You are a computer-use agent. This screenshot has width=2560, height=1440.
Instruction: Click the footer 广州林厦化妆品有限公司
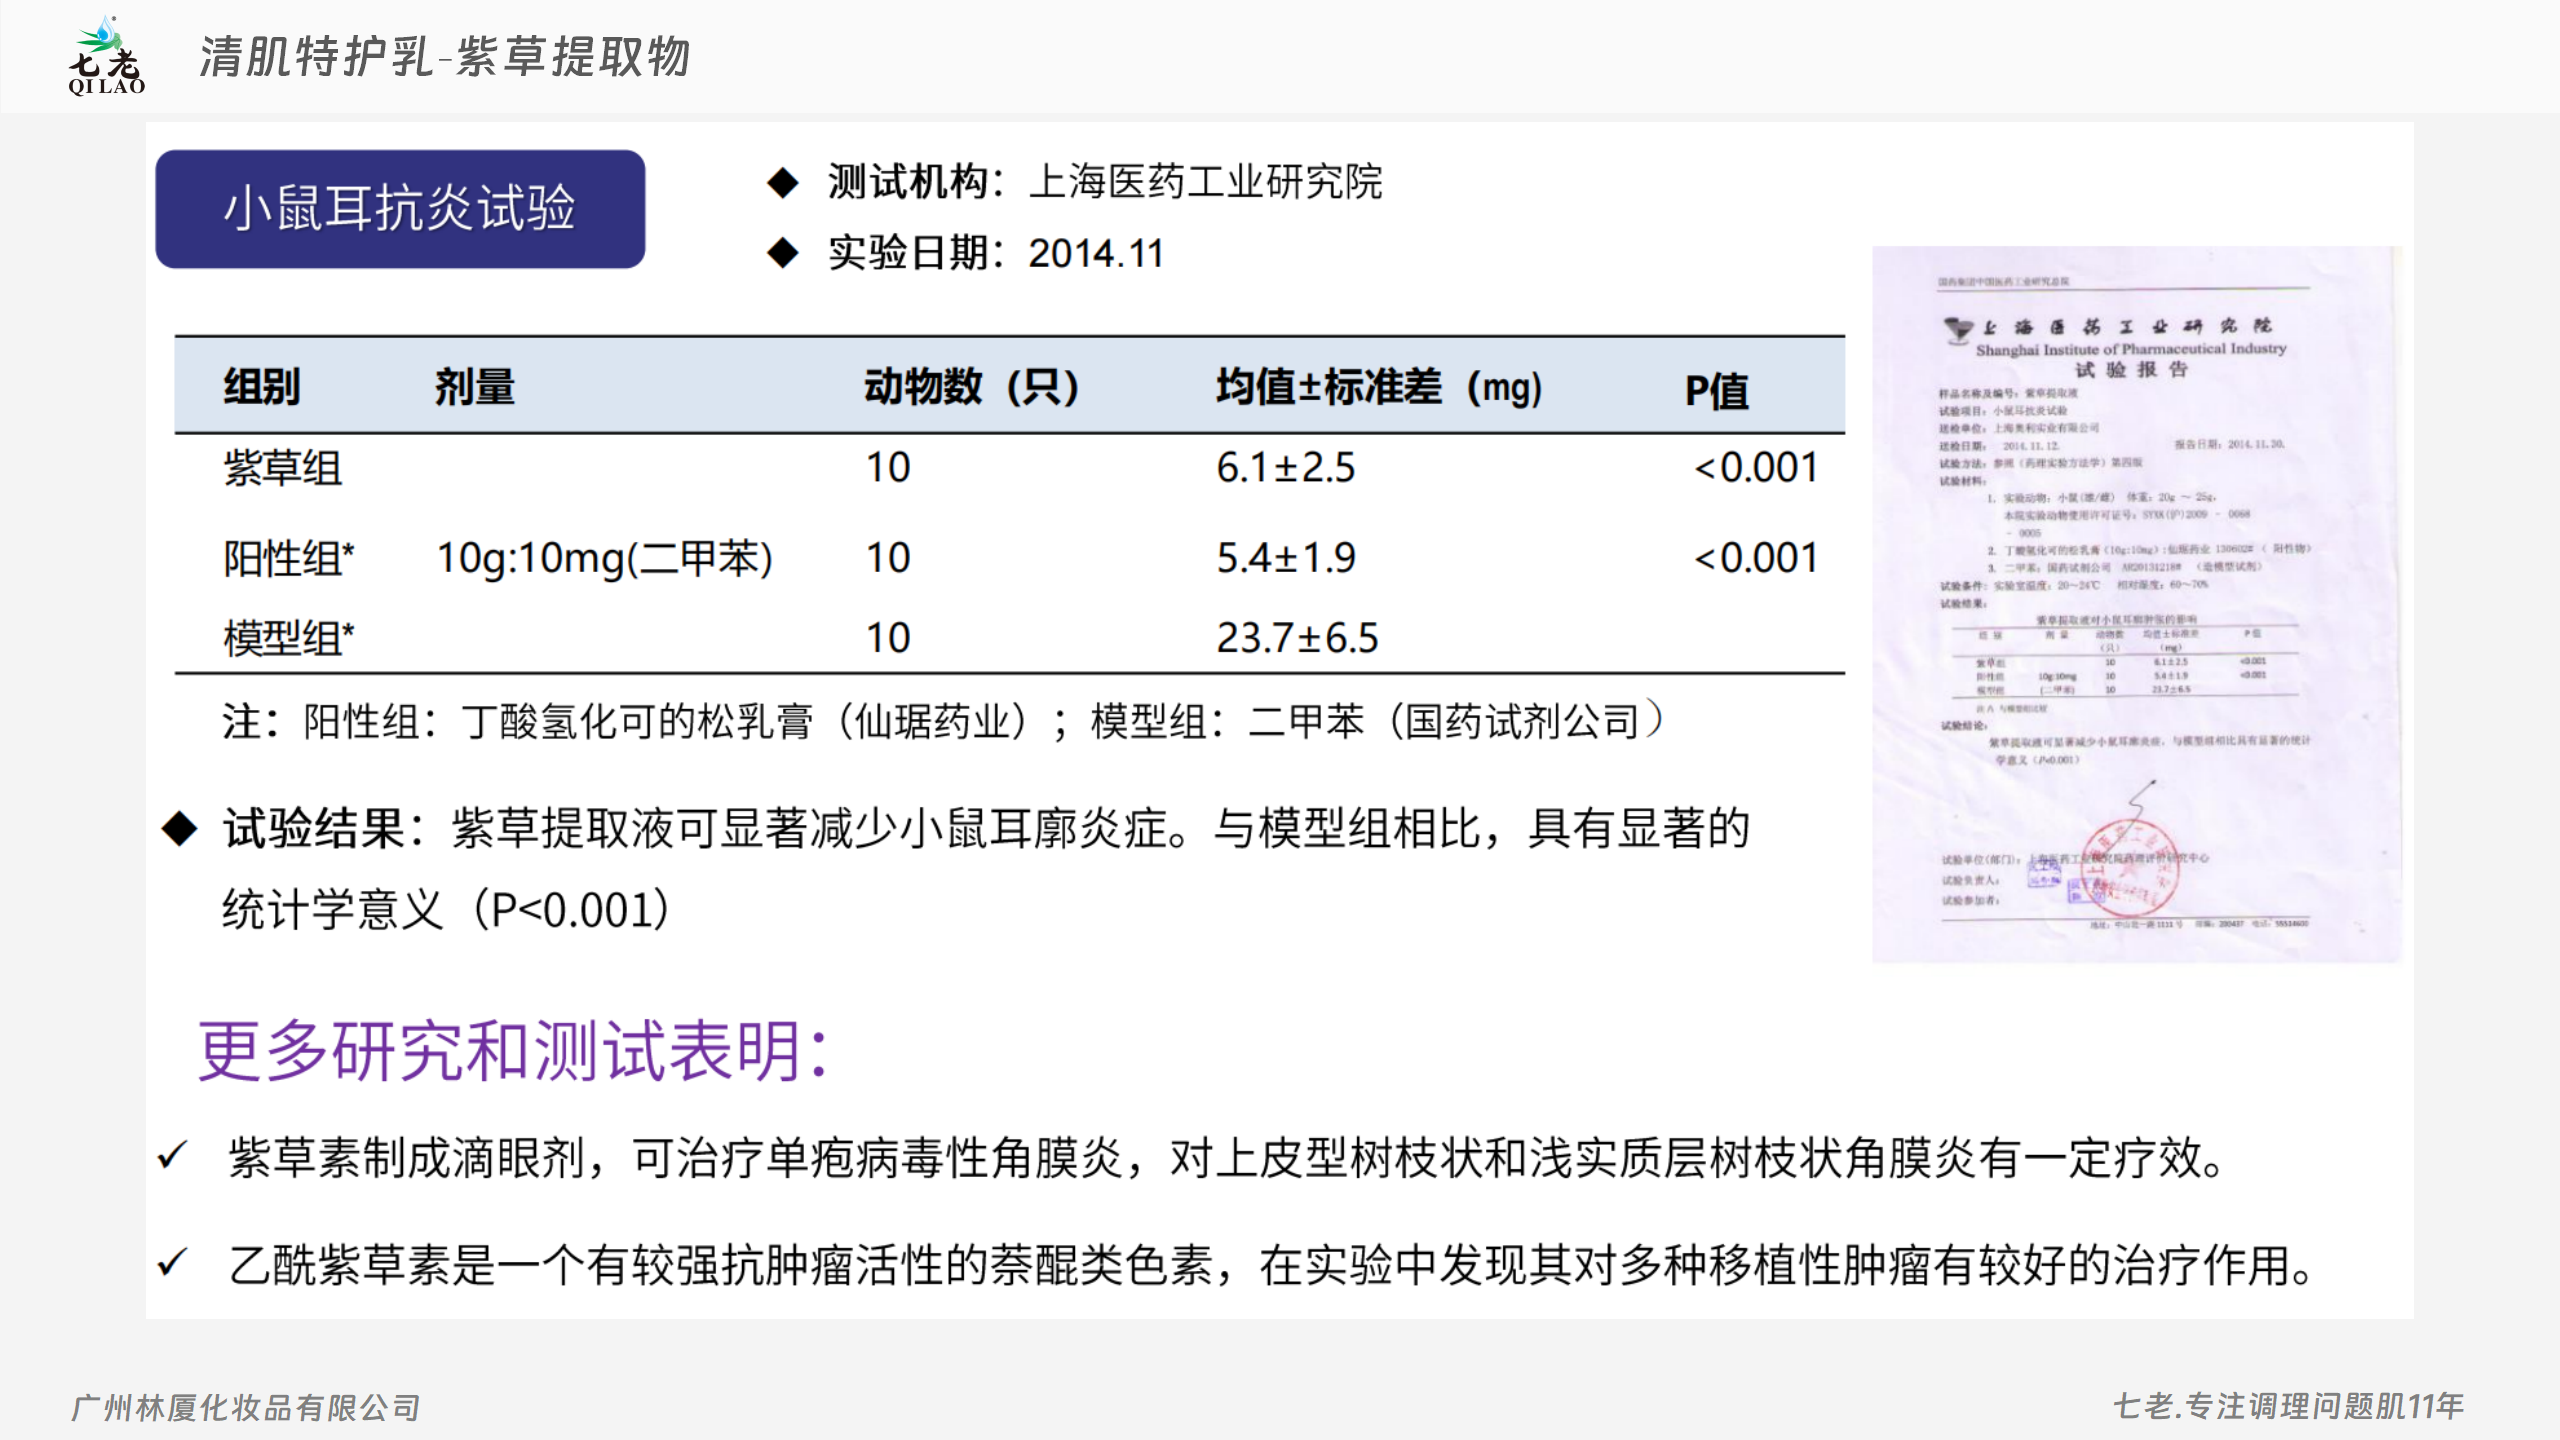[246, 1407]
